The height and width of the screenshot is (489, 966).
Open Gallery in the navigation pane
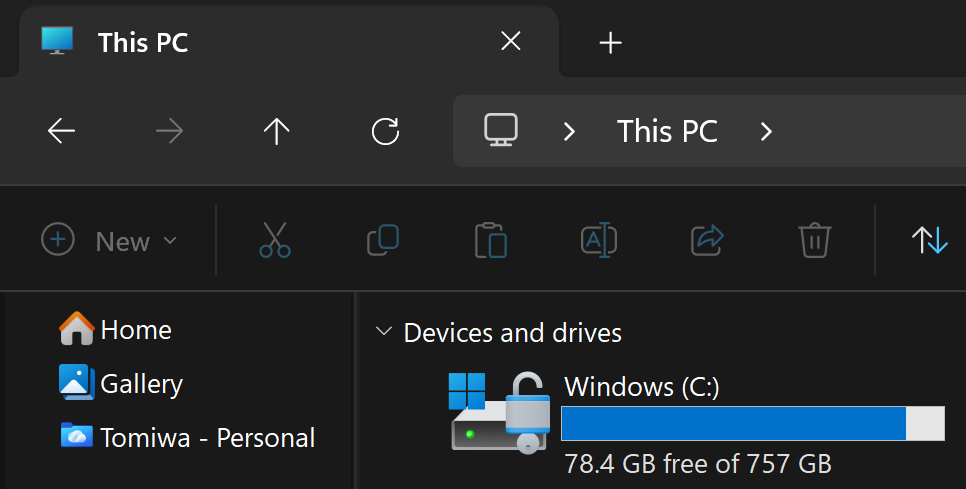[x=121, y=383]
